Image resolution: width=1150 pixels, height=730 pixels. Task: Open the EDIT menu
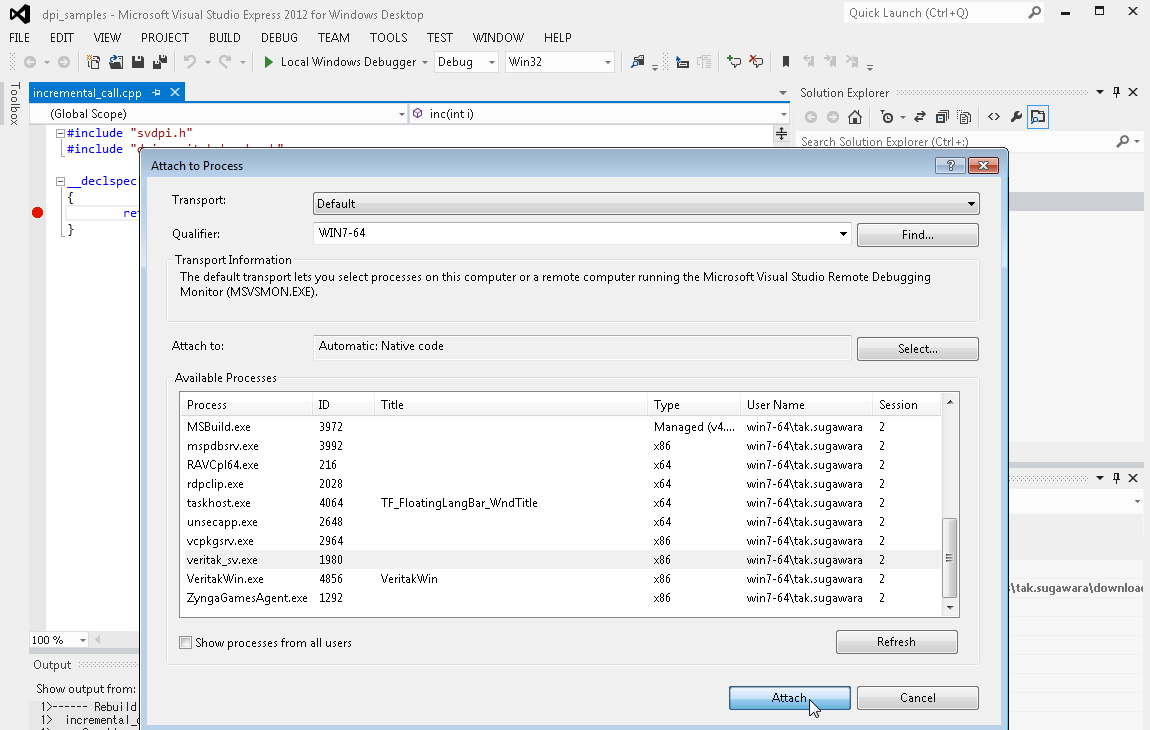[x=62, y=37]
